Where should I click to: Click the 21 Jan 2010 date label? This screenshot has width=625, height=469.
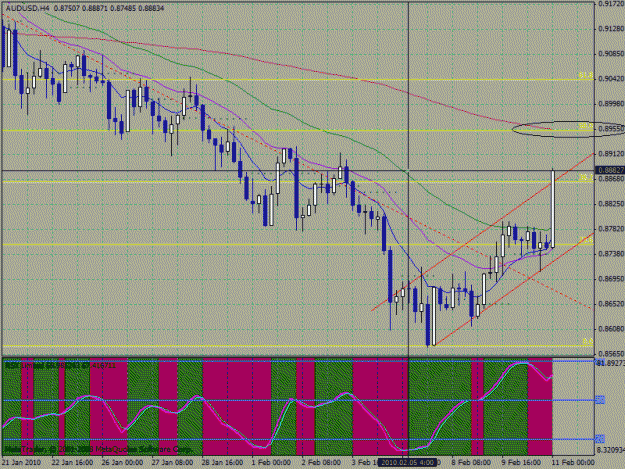point(21,463)
